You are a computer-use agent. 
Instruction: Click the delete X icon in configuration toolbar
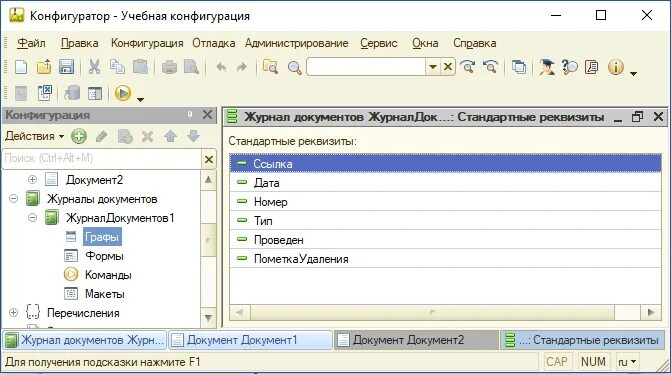coord(148,137)
